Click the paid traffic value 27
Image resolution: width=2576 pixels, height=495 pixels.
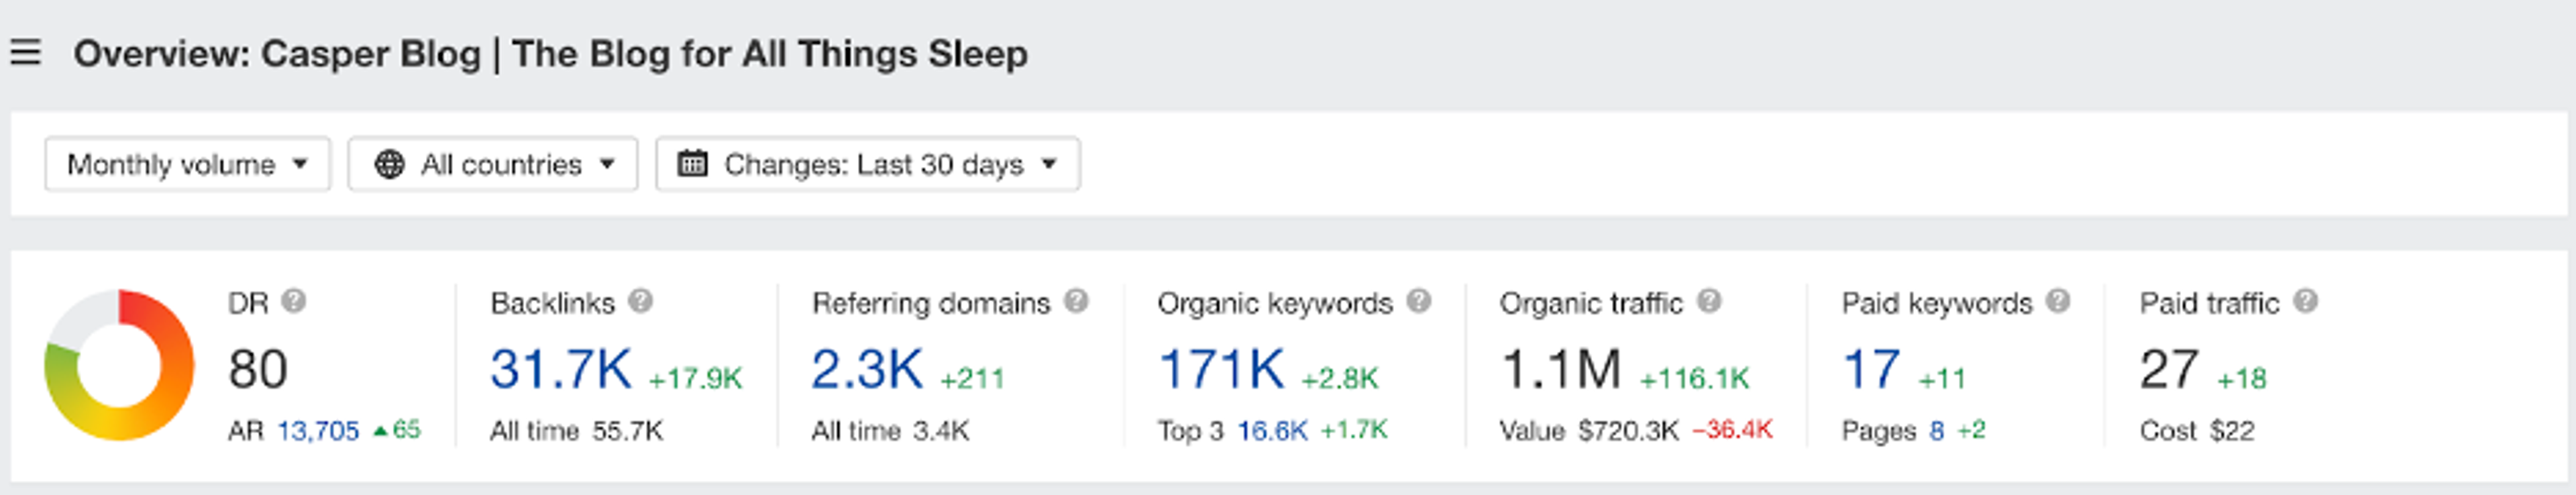2169,369
